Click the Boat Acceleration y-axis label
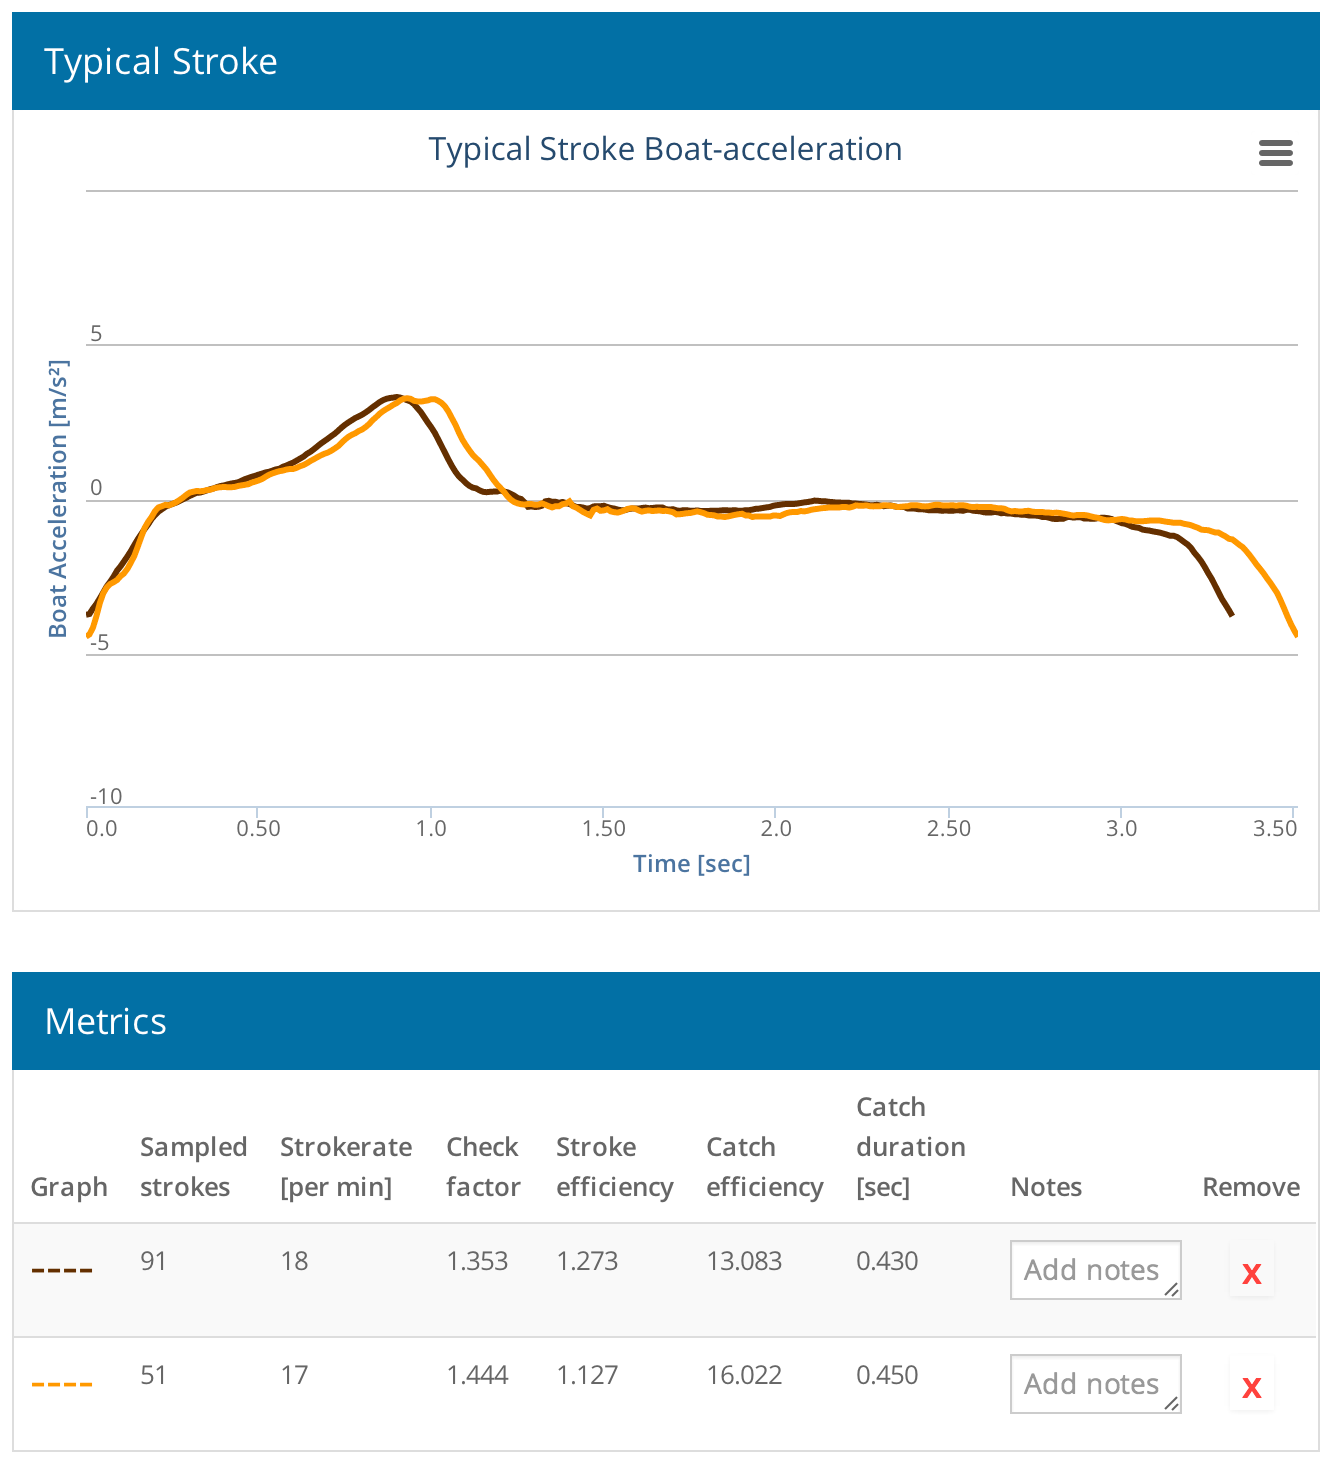The width and height of the screenshot is (1334, 1472). (x=58, y=499)
